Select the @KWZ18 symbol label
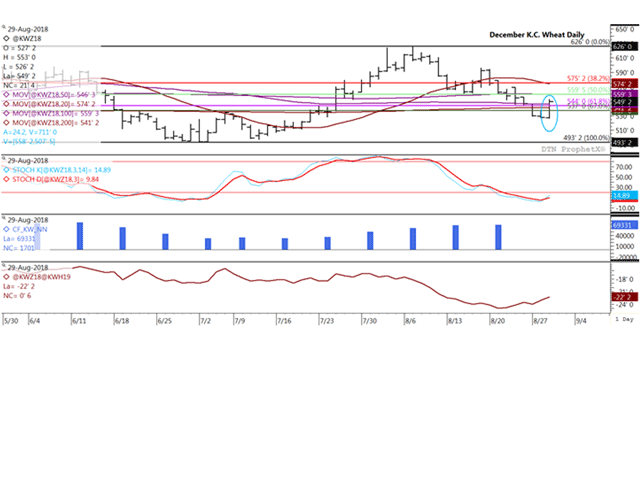Image resolution: width=640 pixels, height=480 pixels. [27, 38]
